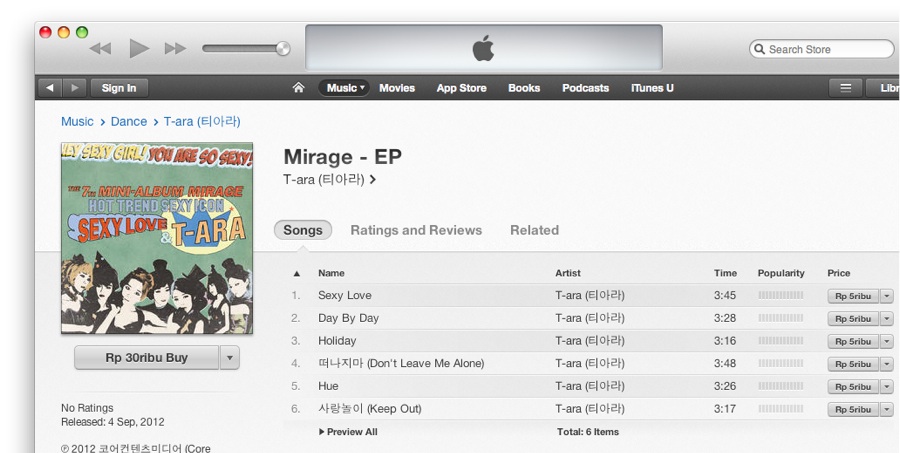
Task: Open price dropdown arrow for Keep Out
Action: pos(887,409)
